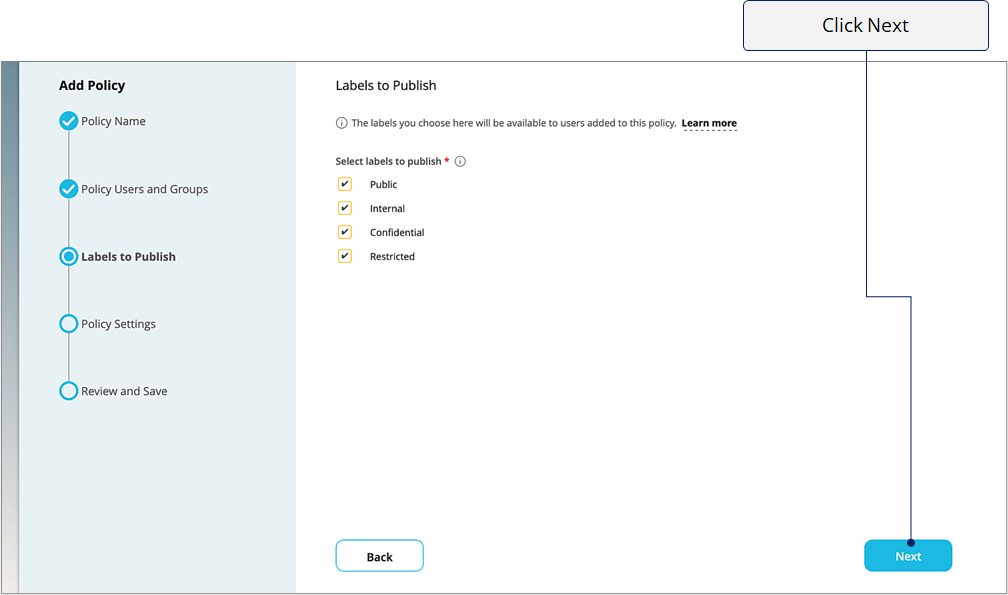The height and width of the screenshot is (595, 1008).
Task: Click the Policy Settings step circle
Action: point(69,323)
